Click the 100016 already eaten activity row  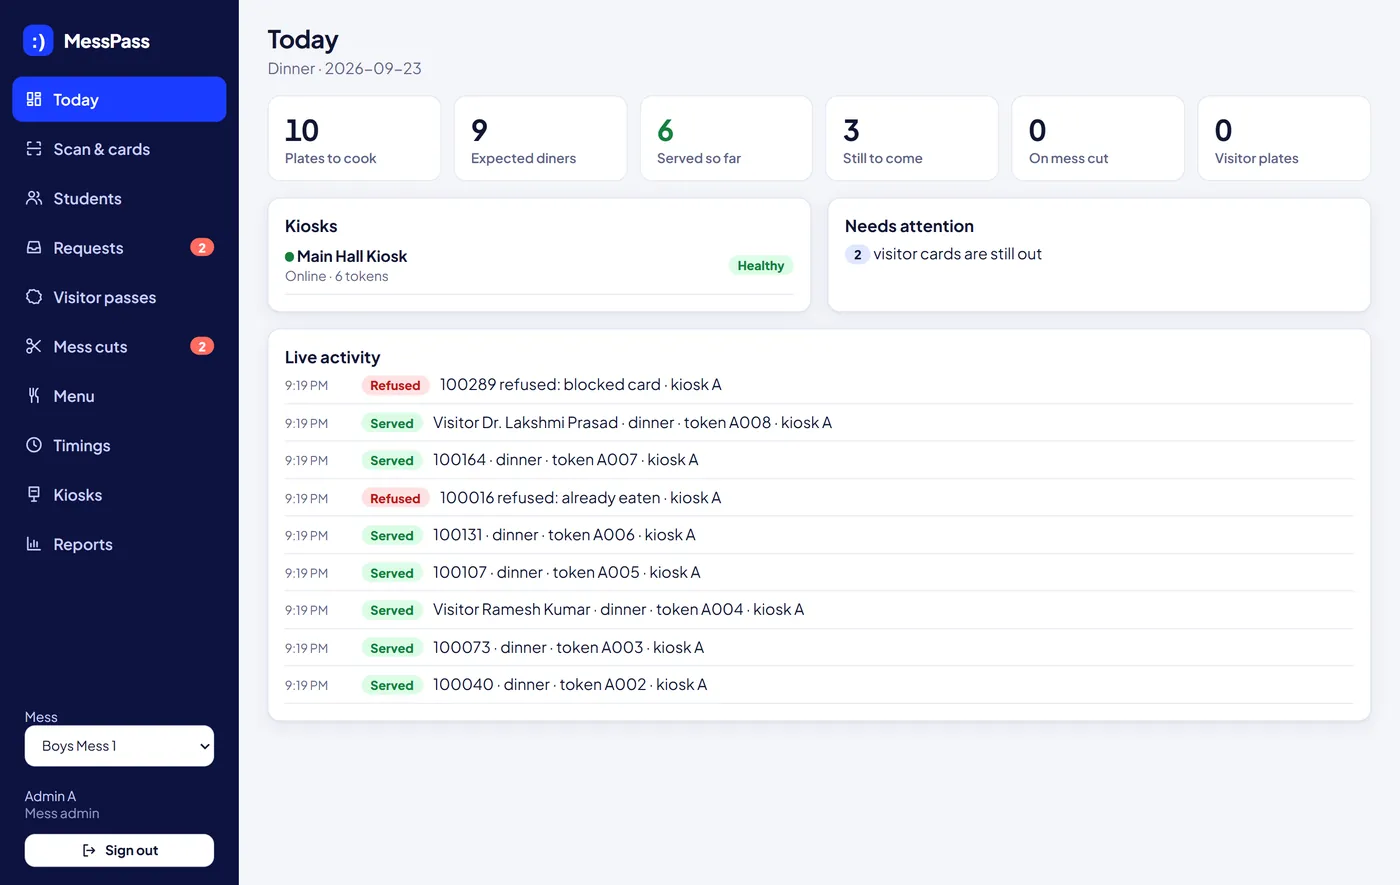tap(819, 498)
